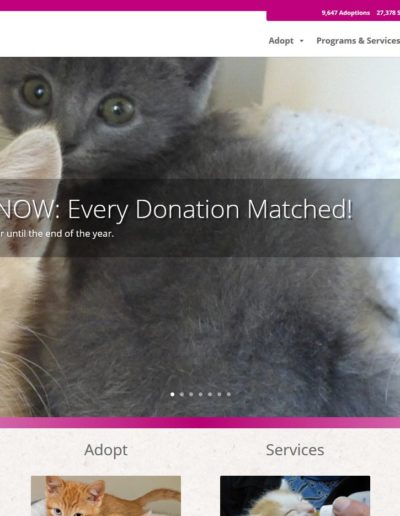Click the bottle-fed kitten Services thumbnail
400x516 pixels.
click(x=295, y=496)
